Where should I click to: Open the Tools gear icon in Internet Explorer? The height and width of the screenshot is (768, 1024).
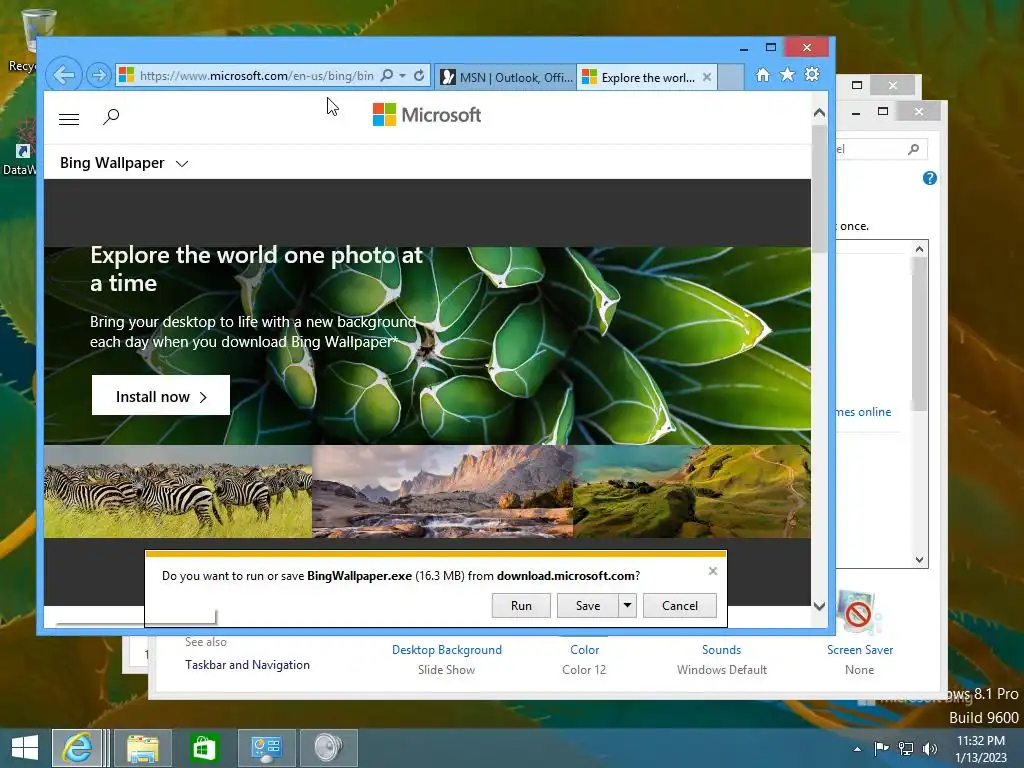pyautogui.click(x=812, y=74)
